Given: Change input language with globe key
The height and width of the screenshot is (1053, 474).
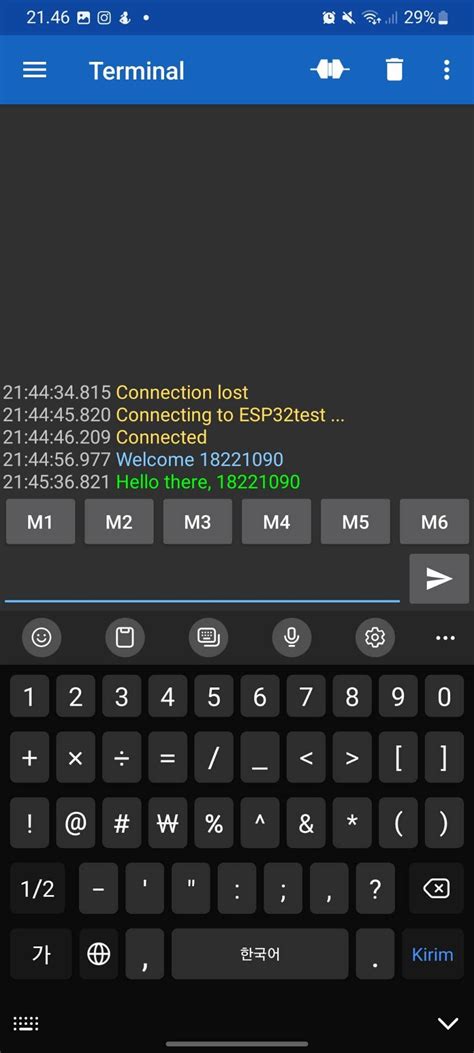Looking at the screenshot, I should [x=99, y=954].
